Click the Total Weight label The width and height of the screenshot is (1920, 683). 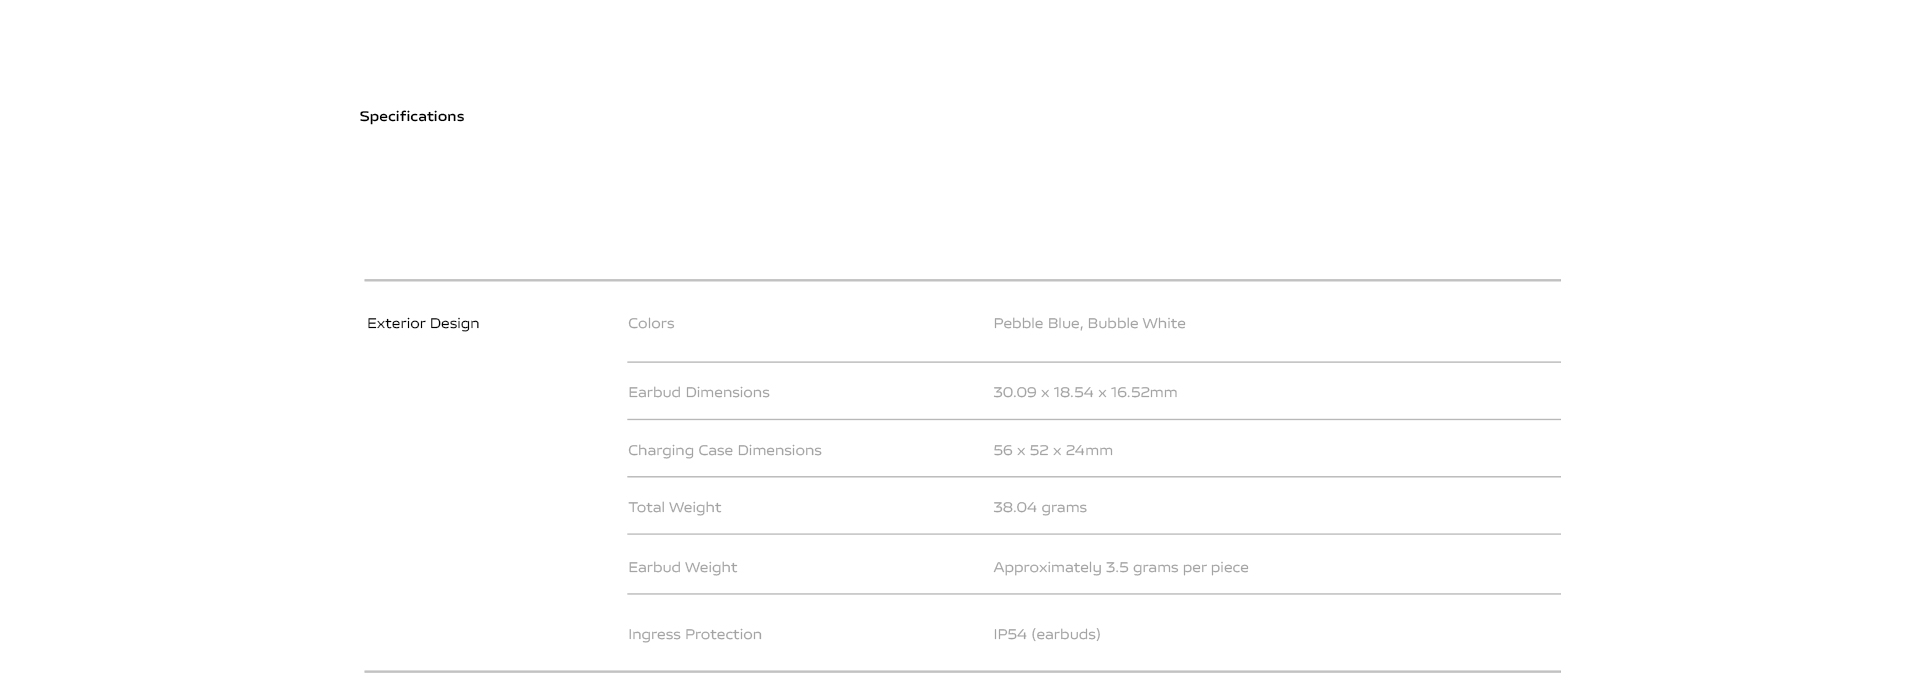pos(674,507)
